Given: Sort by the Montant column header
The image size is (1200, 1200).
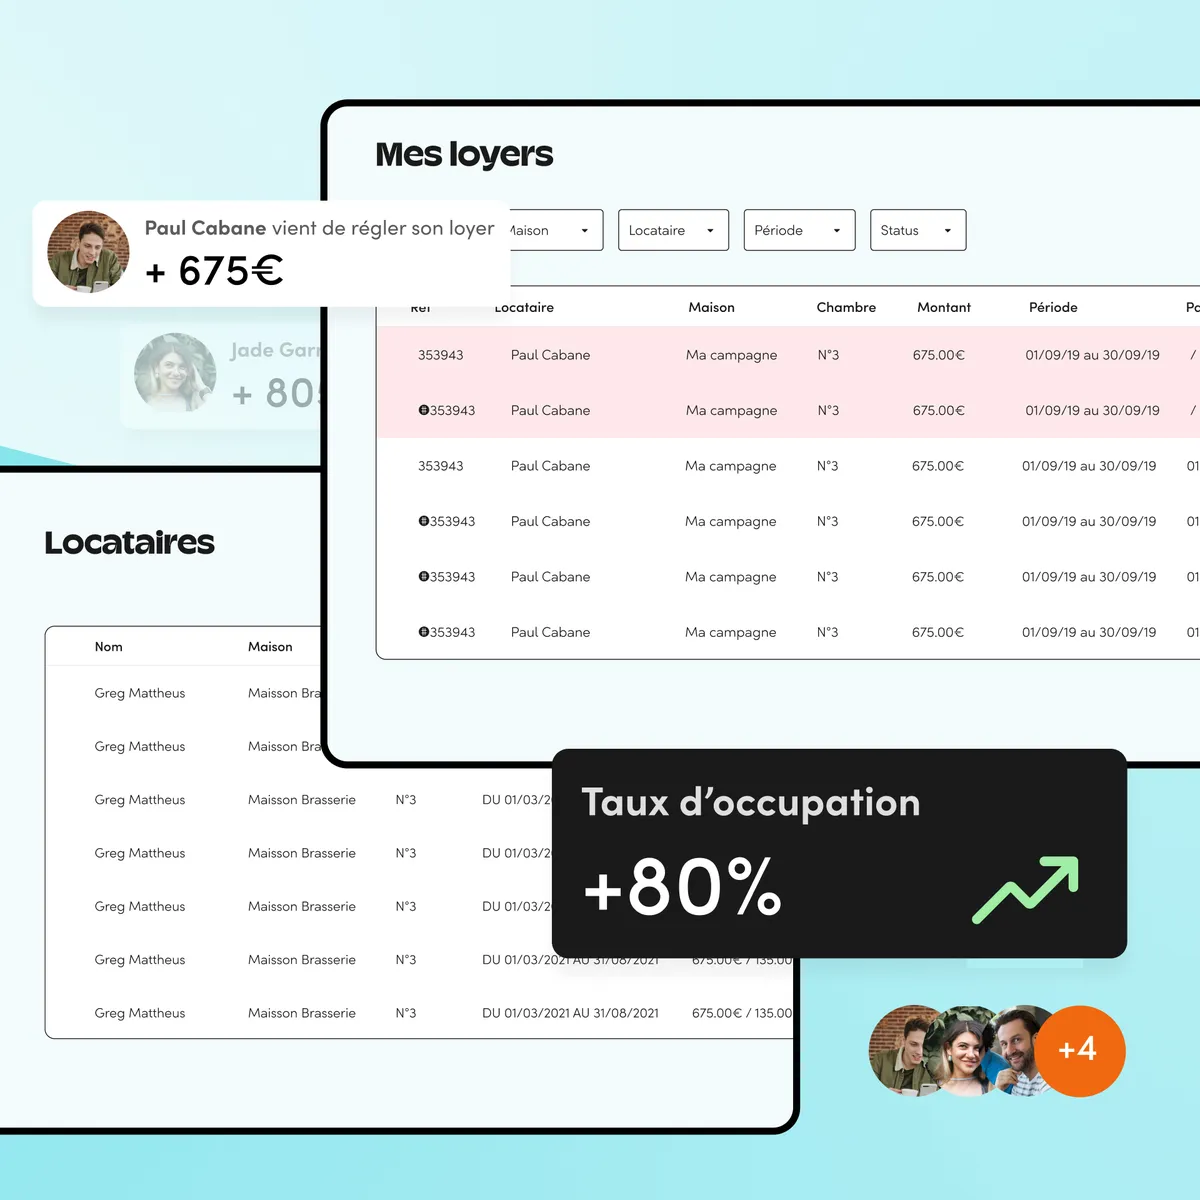Looking at the screenshot, I should pyautogui.click(x=944, y=307).
